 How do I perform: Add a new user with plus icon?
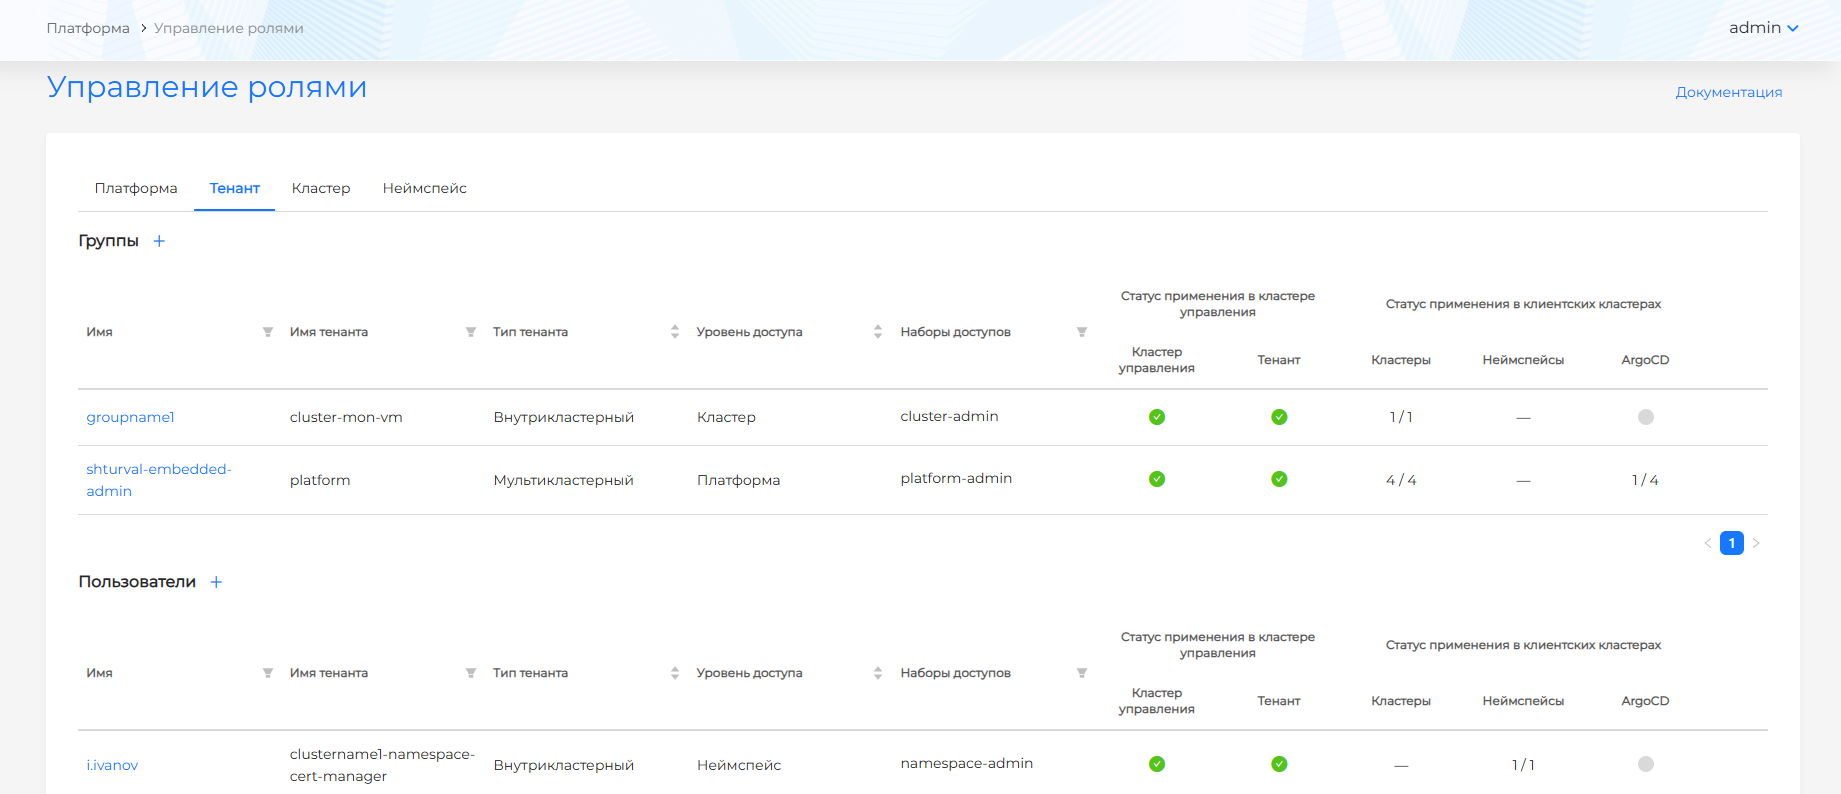coord(216,582)
